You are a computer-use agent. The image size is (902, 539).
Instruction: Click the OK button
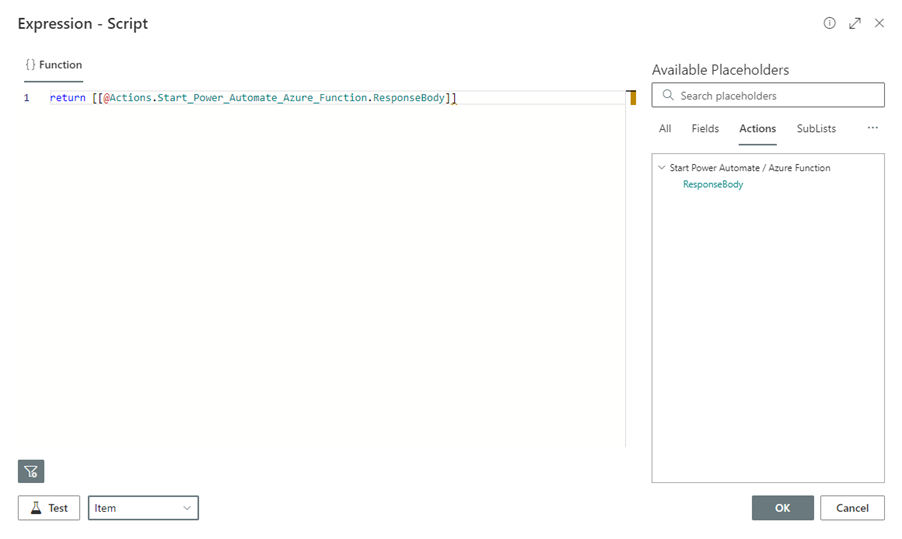tap(782, 508)
